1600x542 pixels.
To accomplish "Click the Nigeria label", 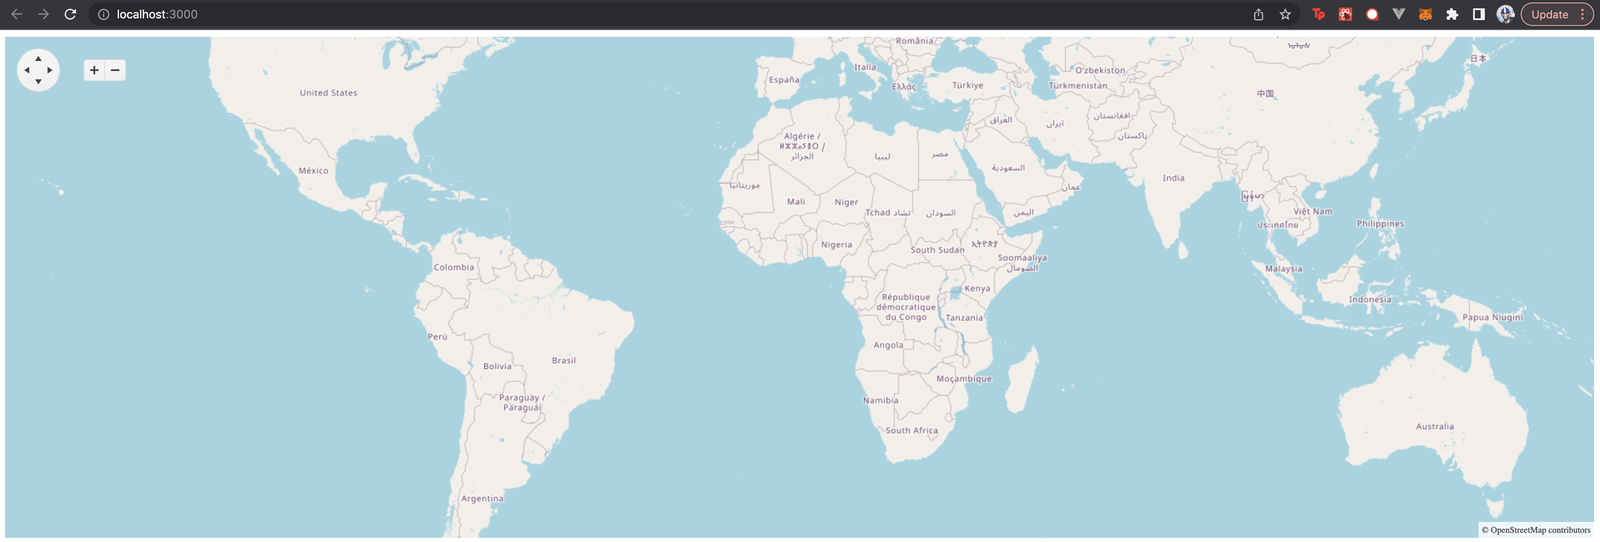I will point(836,244).
